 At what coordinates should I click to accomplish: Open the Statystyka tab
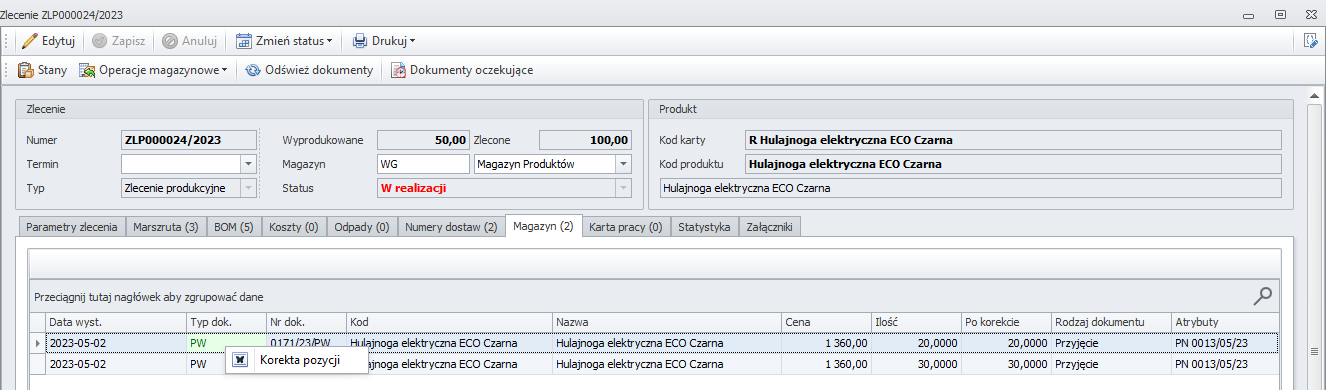tap(705, 227)
